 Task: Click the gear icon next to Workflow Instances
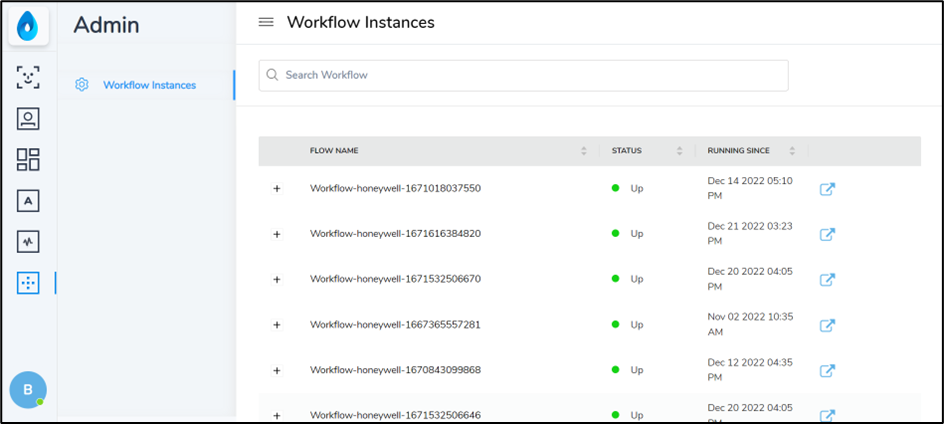[x=81, y=85]
